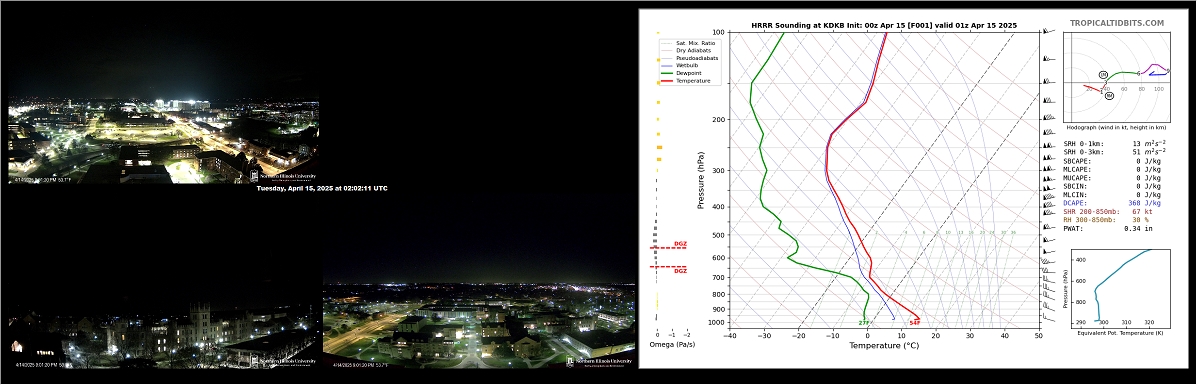Click the DGZ label below the lower dashed line

(680, 271)
